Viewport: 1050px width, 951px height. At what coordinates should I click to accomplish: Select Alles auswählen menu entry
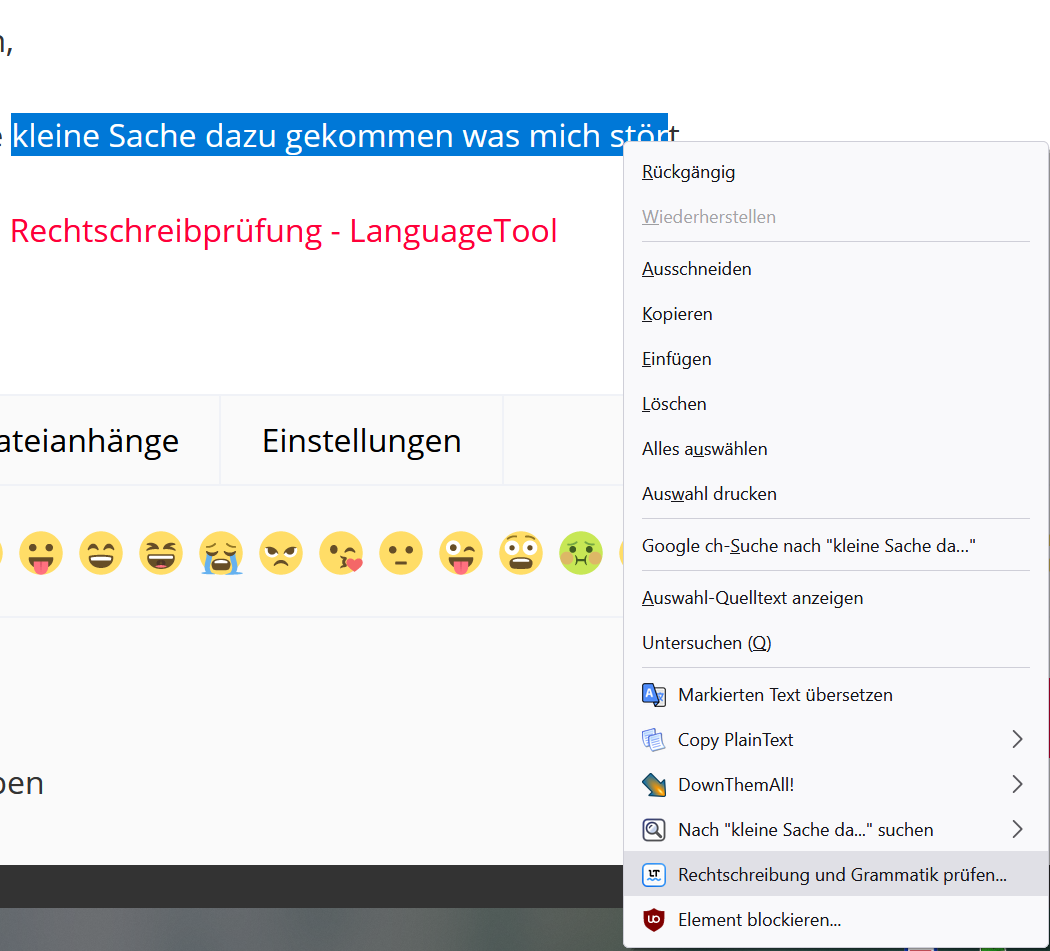click(x=836, y=449)
